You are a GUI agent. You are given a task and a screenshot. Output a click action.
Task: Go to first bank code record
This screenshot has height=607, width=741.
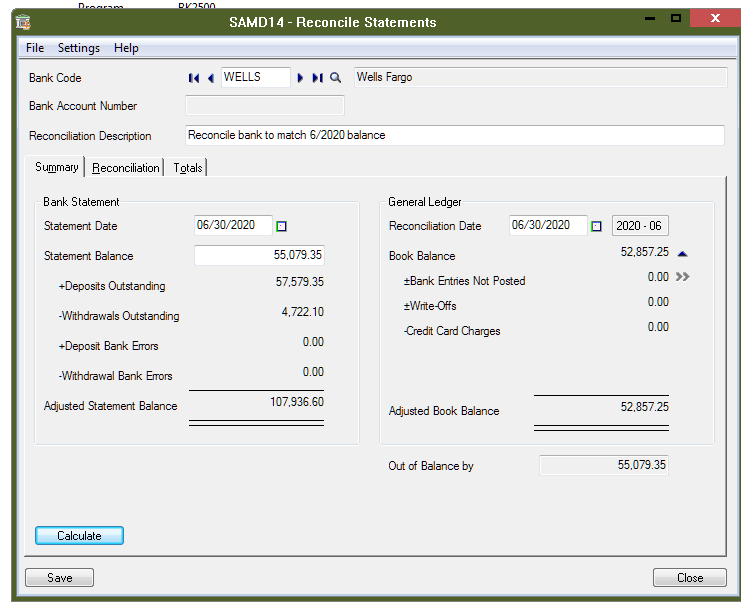pyautogui.click(x=194, y=78)
